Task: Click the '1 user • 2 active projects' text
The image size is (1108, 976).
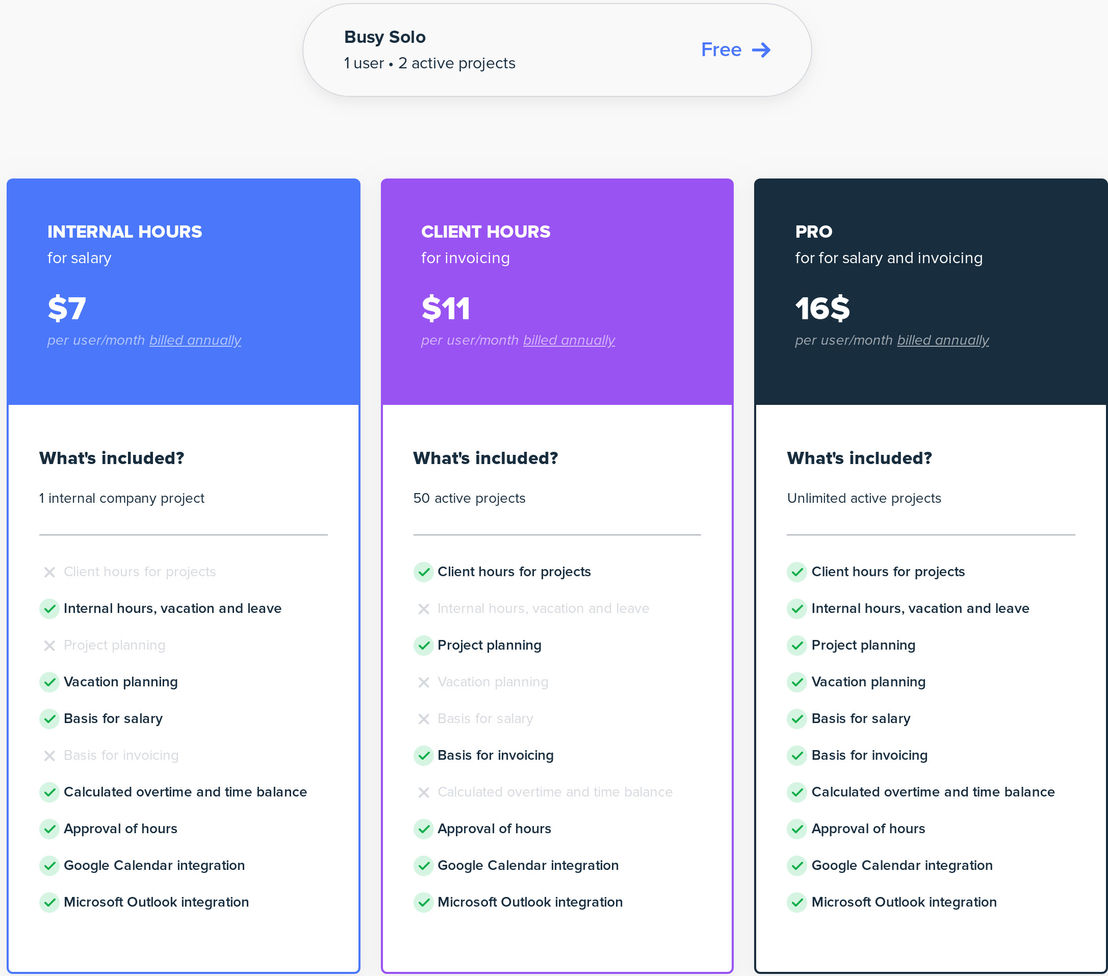Action: 430,63
